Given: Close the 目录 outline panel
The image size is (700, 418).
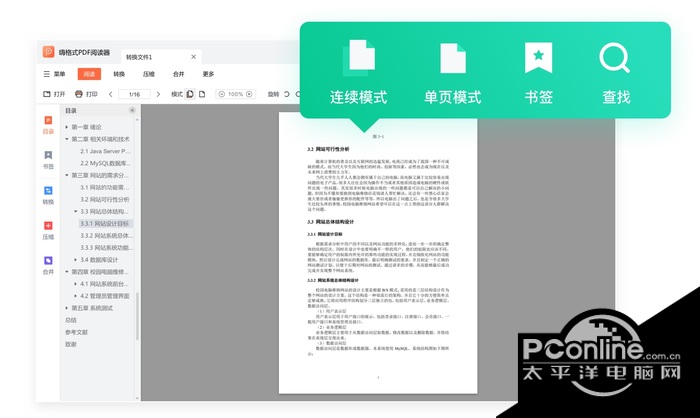Looking at the screenshot, I should [132, 110].
